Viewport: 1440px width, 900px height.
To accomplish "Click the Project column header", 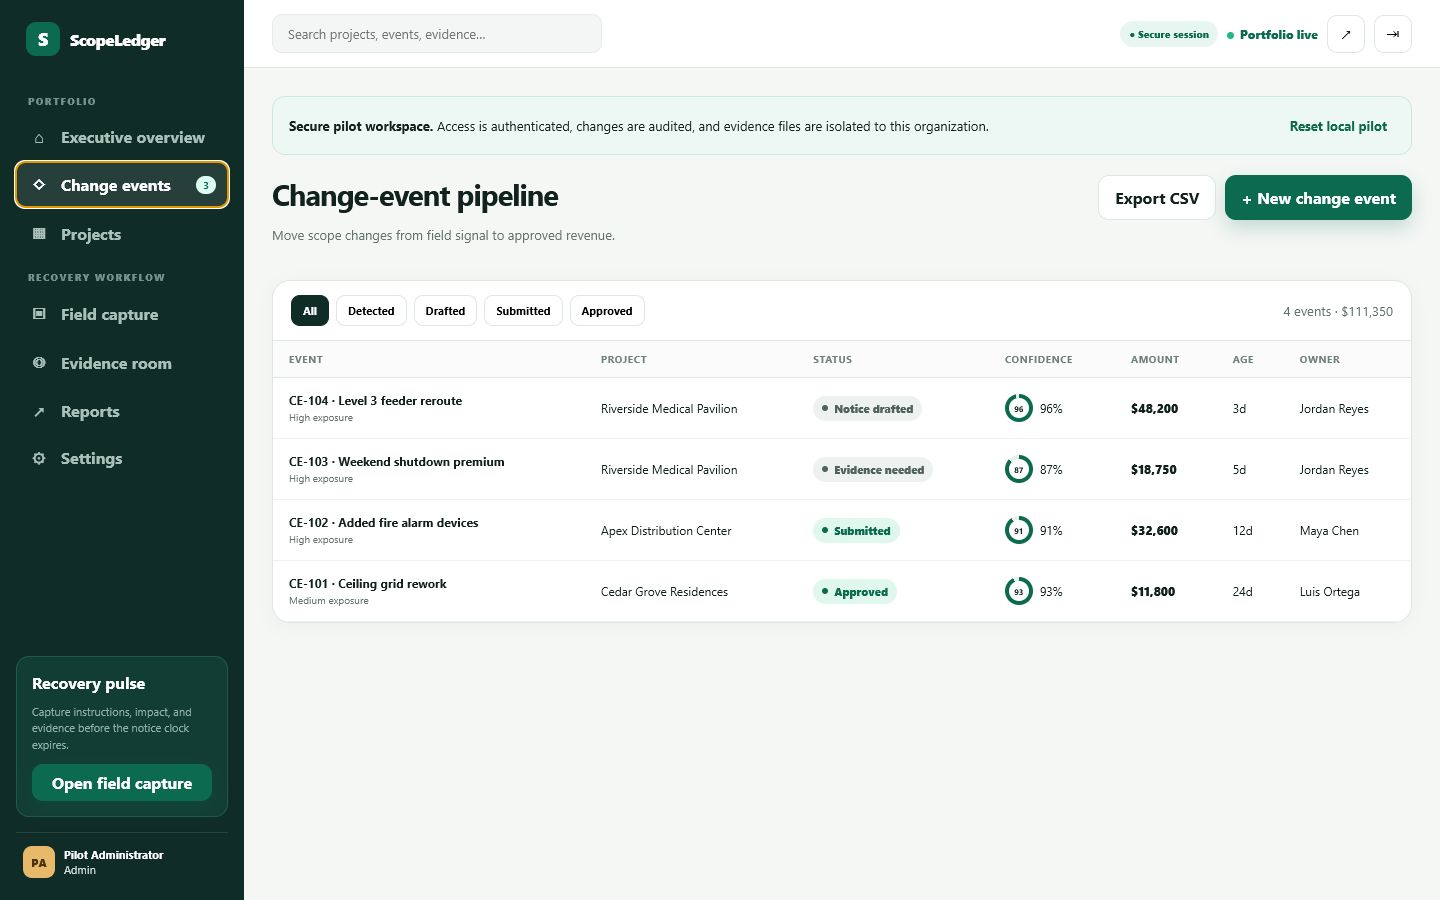I will (x=624, y=359).
